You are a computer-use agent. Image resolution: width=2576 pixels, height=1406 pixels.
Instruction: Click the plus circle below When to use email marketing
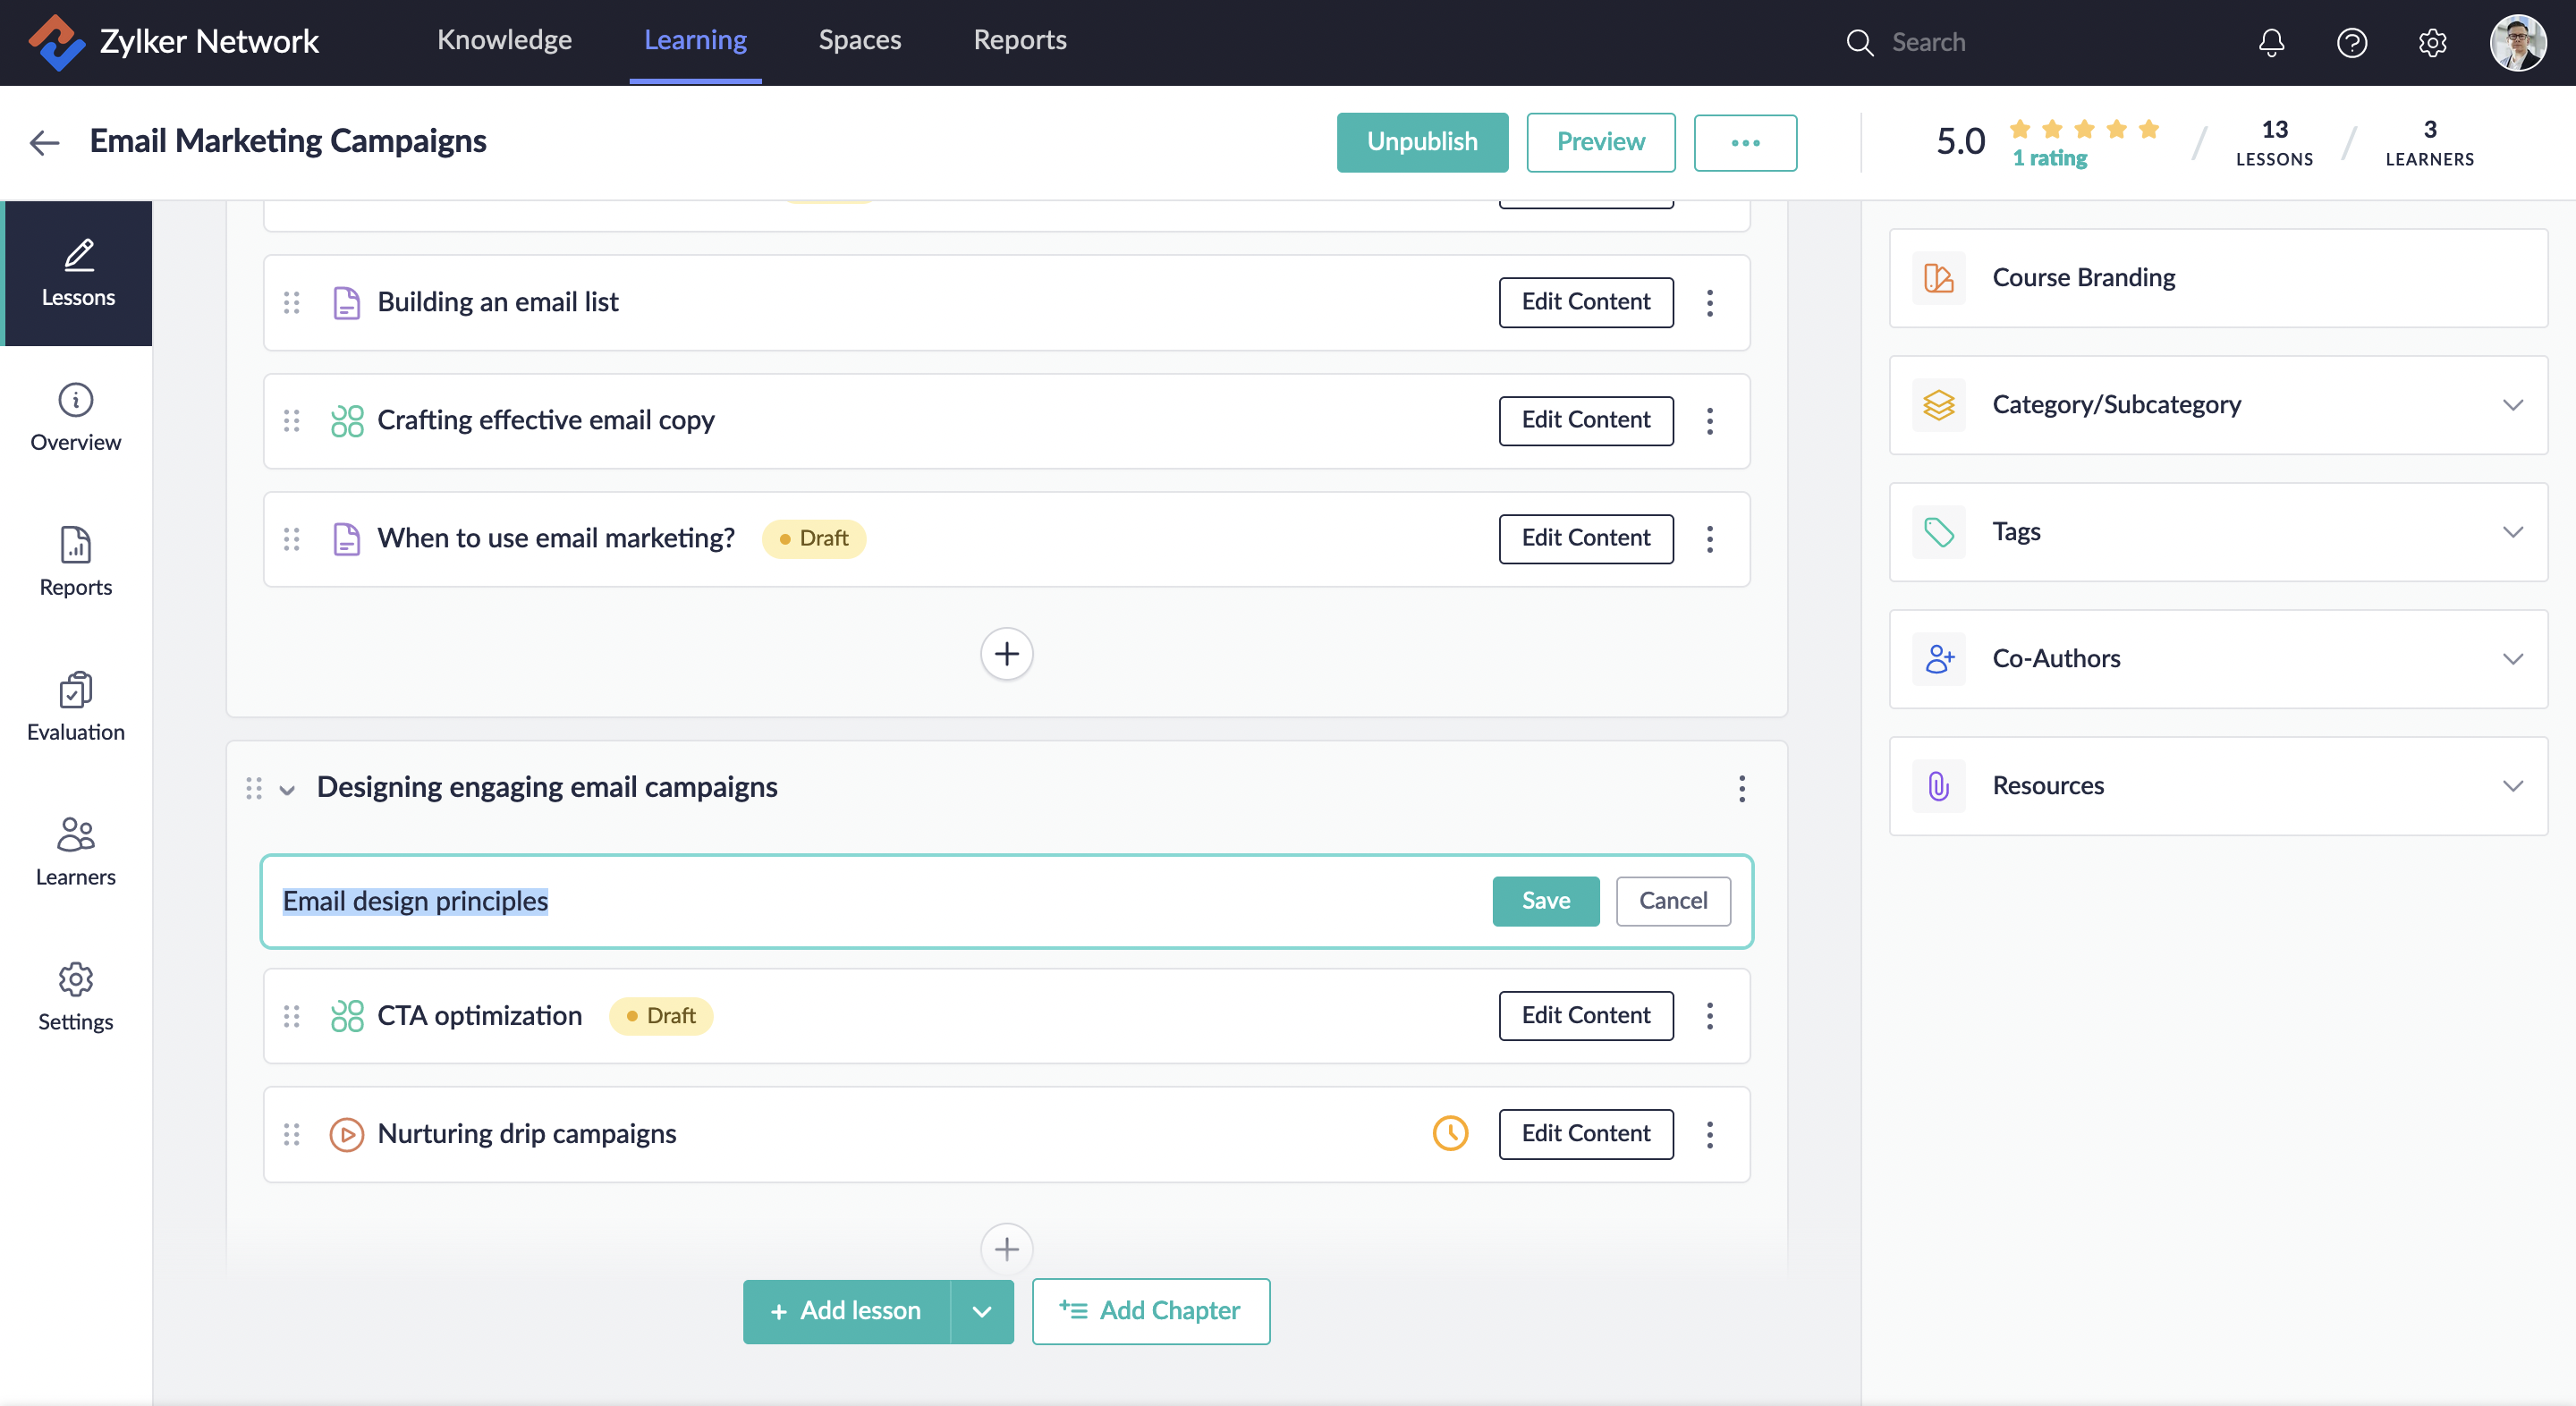1006,654
